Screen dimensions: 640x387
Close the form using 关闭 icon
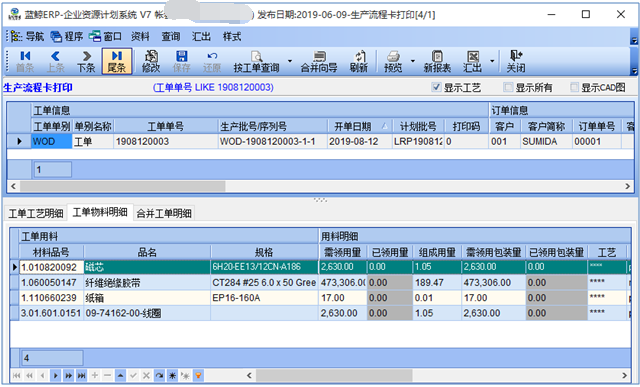point(516,61)
